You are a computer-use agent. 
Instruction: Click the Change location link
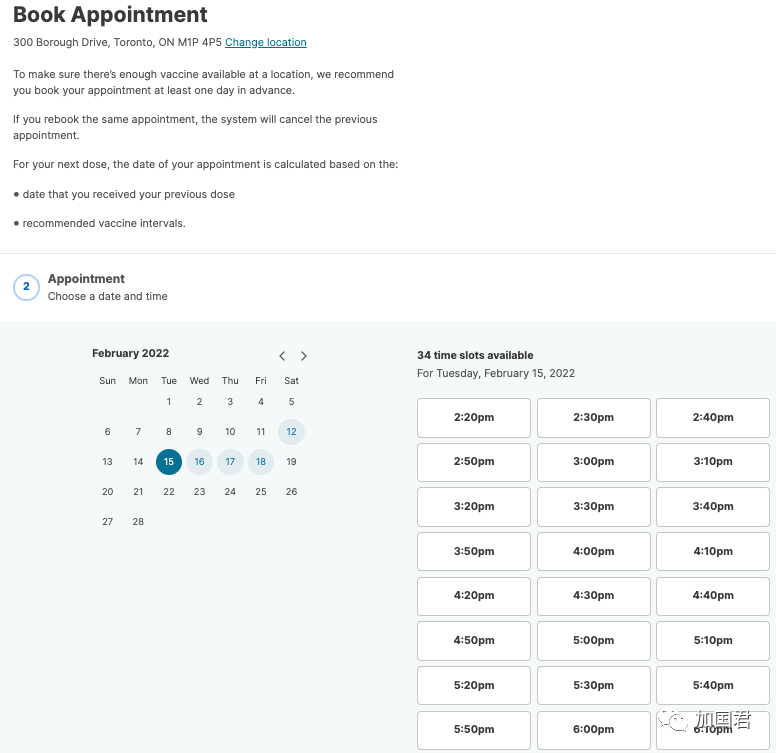[266, 43]
